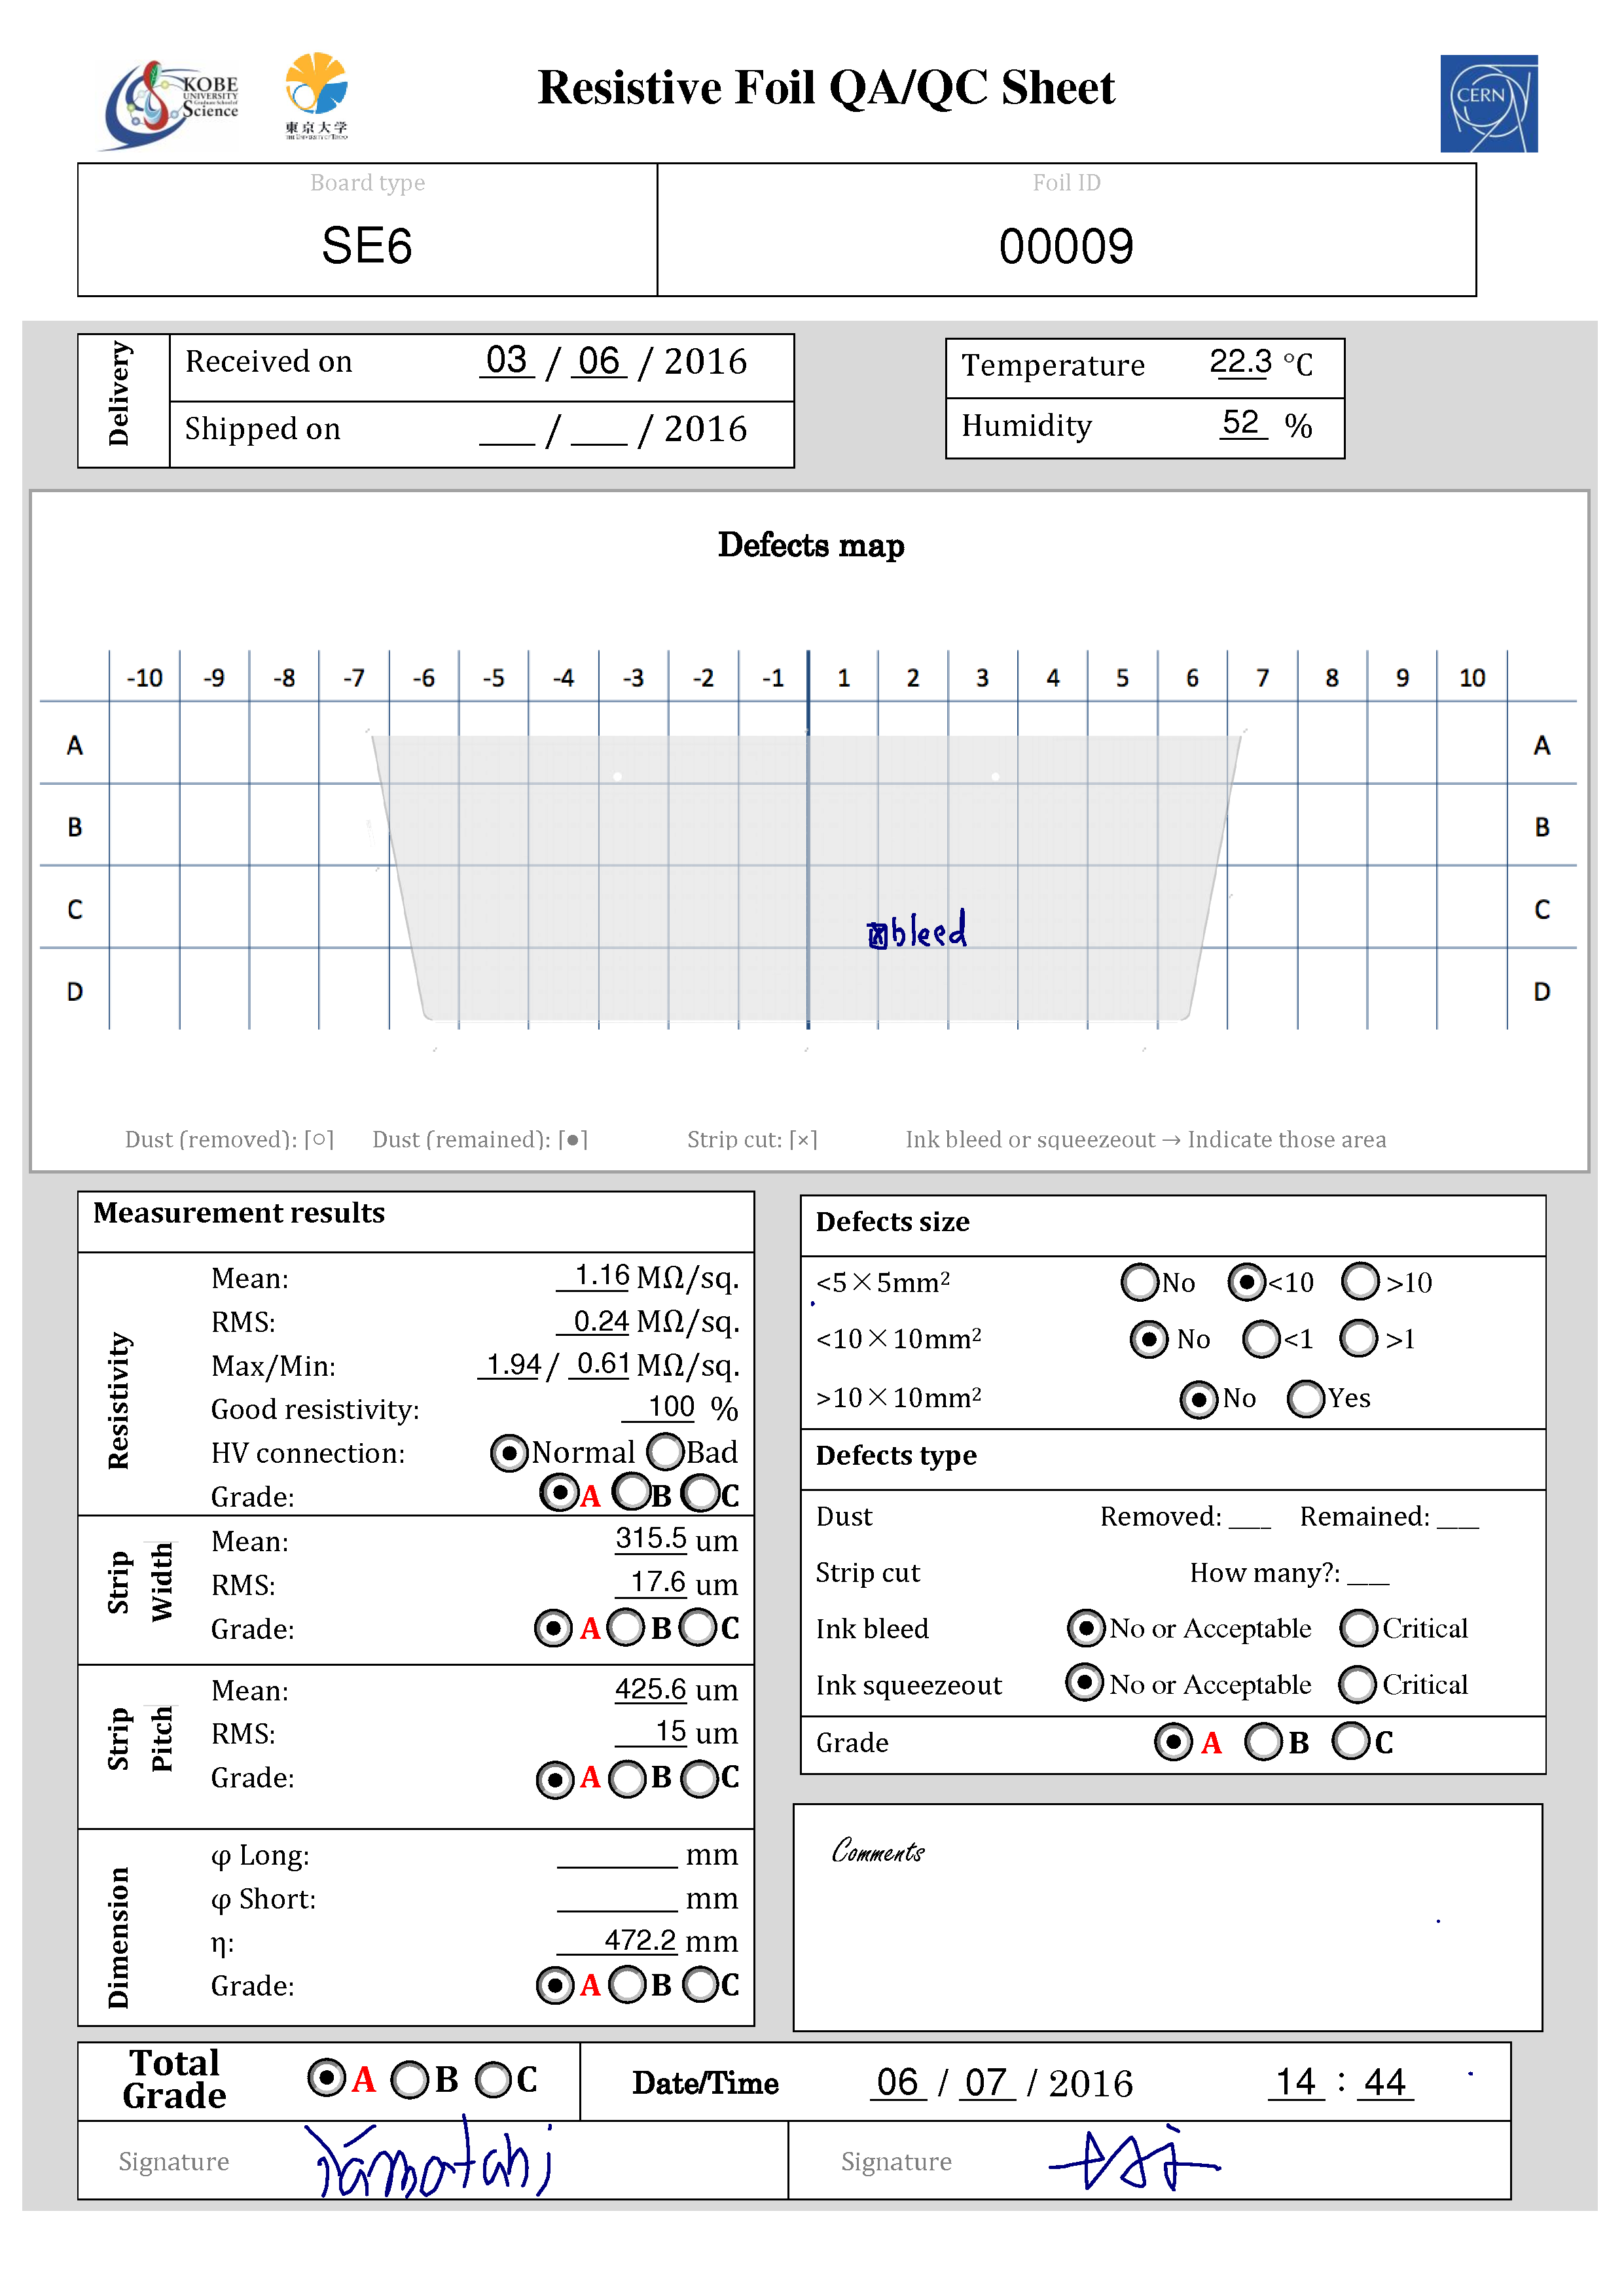Select Dimension grade C

click(x=701, y=1985)
